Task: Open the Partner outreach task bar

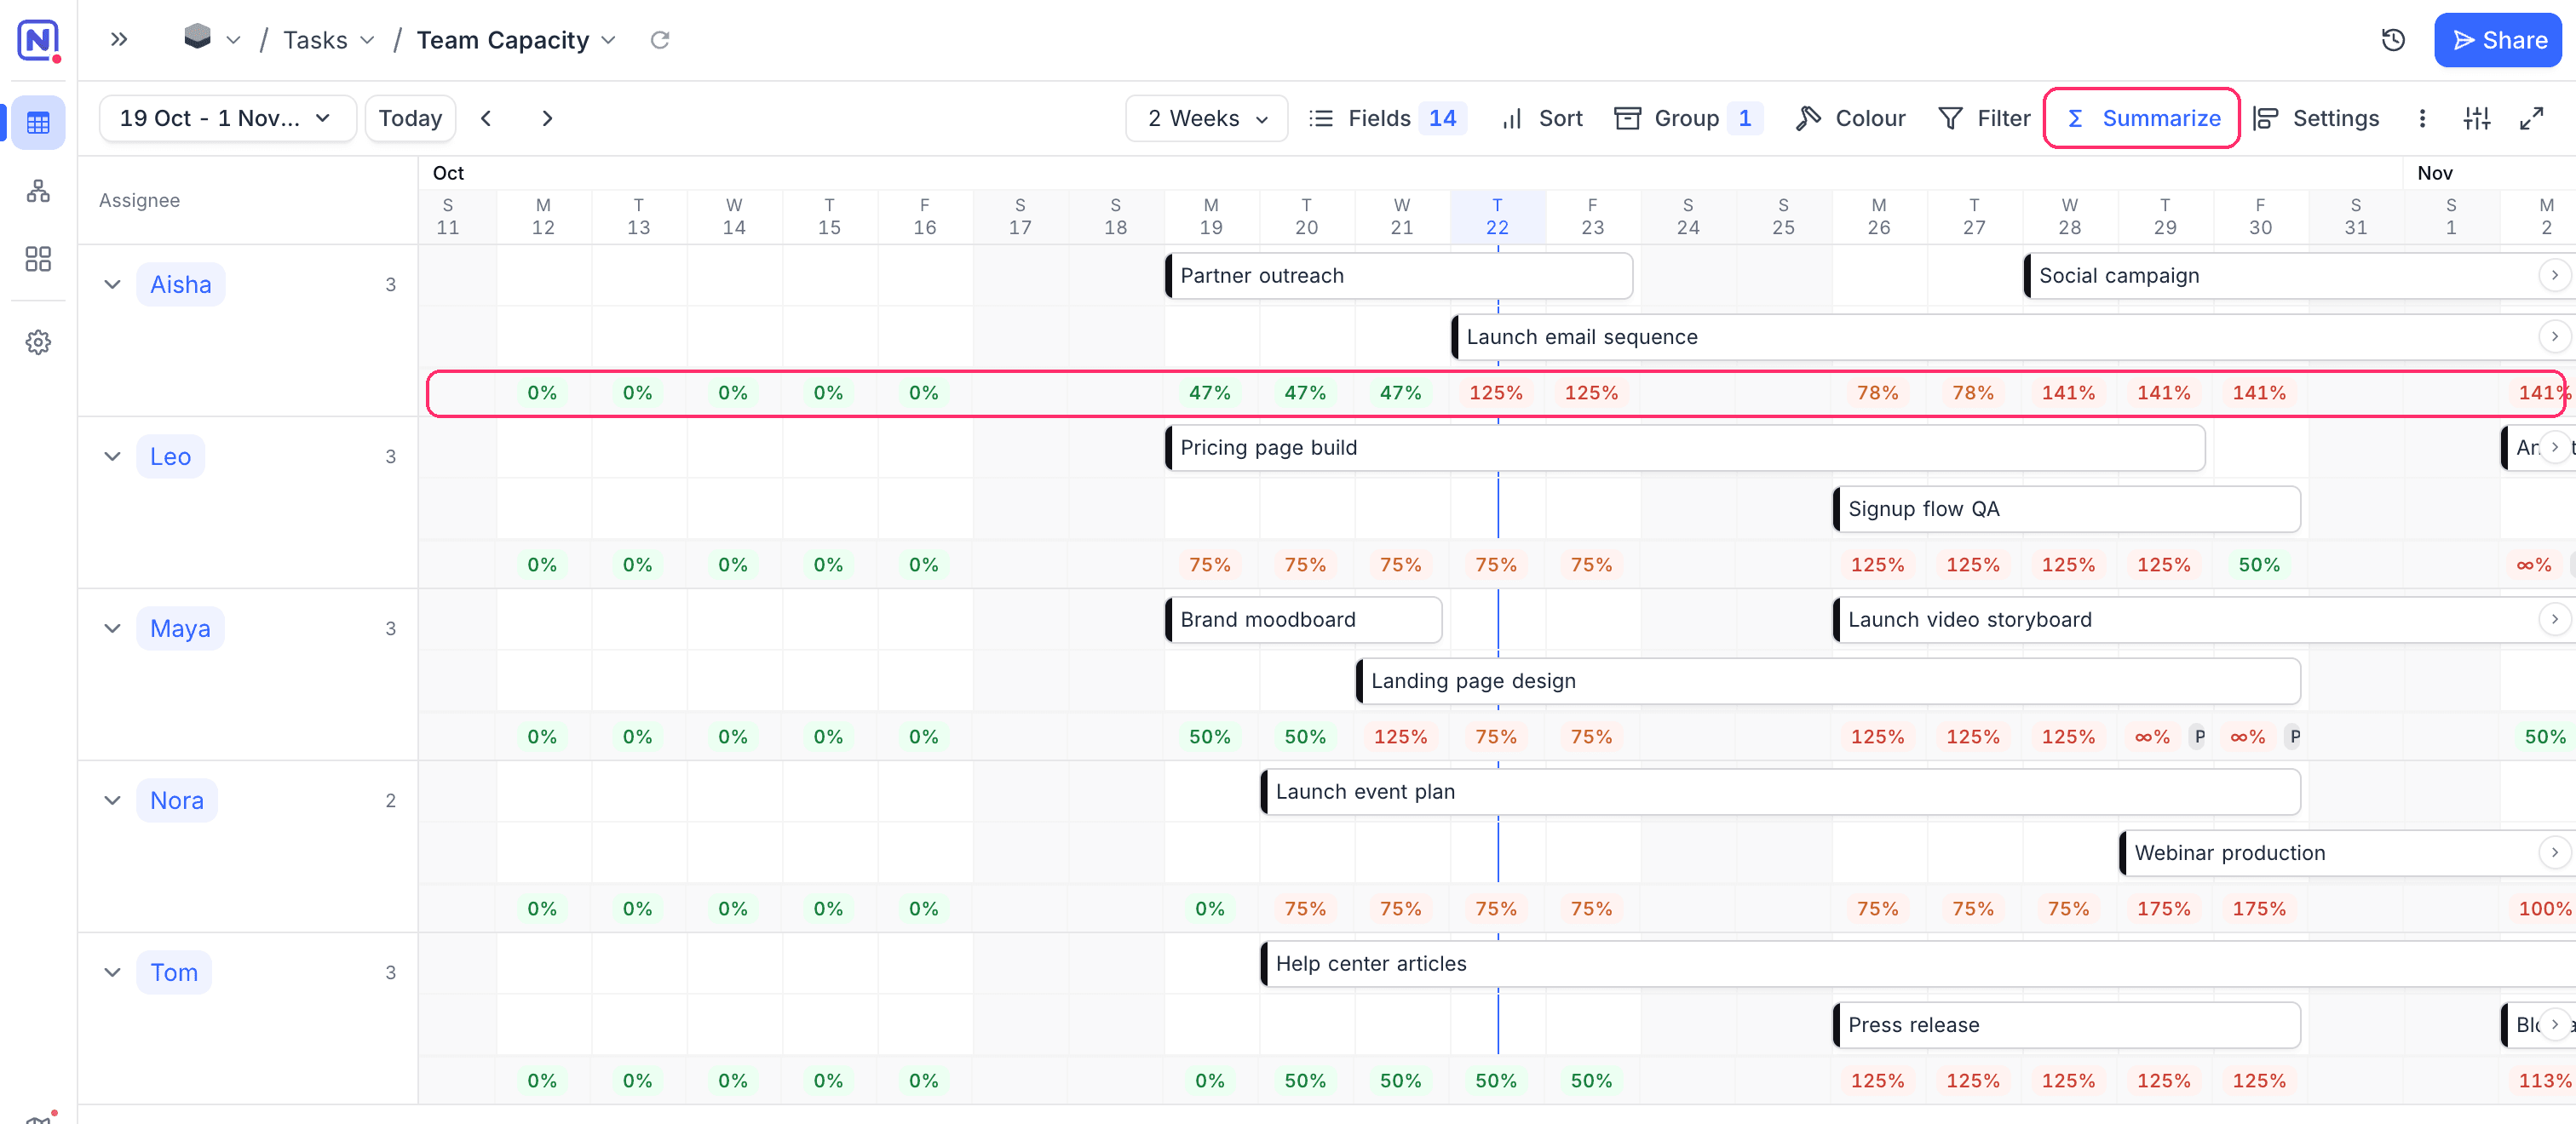Action: [1398, 275]
